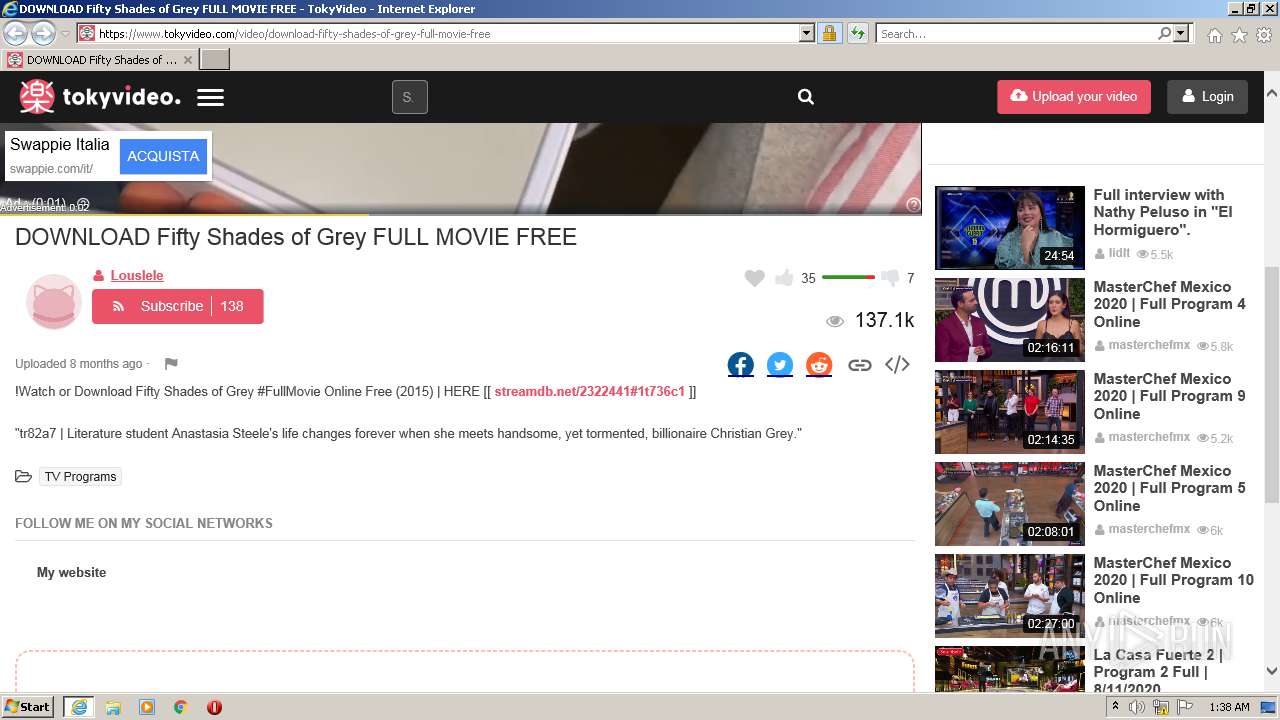Image resolution: width=1280 pixels, height=720 pixels.
Task: Get the embed code icon
Action: click(897, 364)
